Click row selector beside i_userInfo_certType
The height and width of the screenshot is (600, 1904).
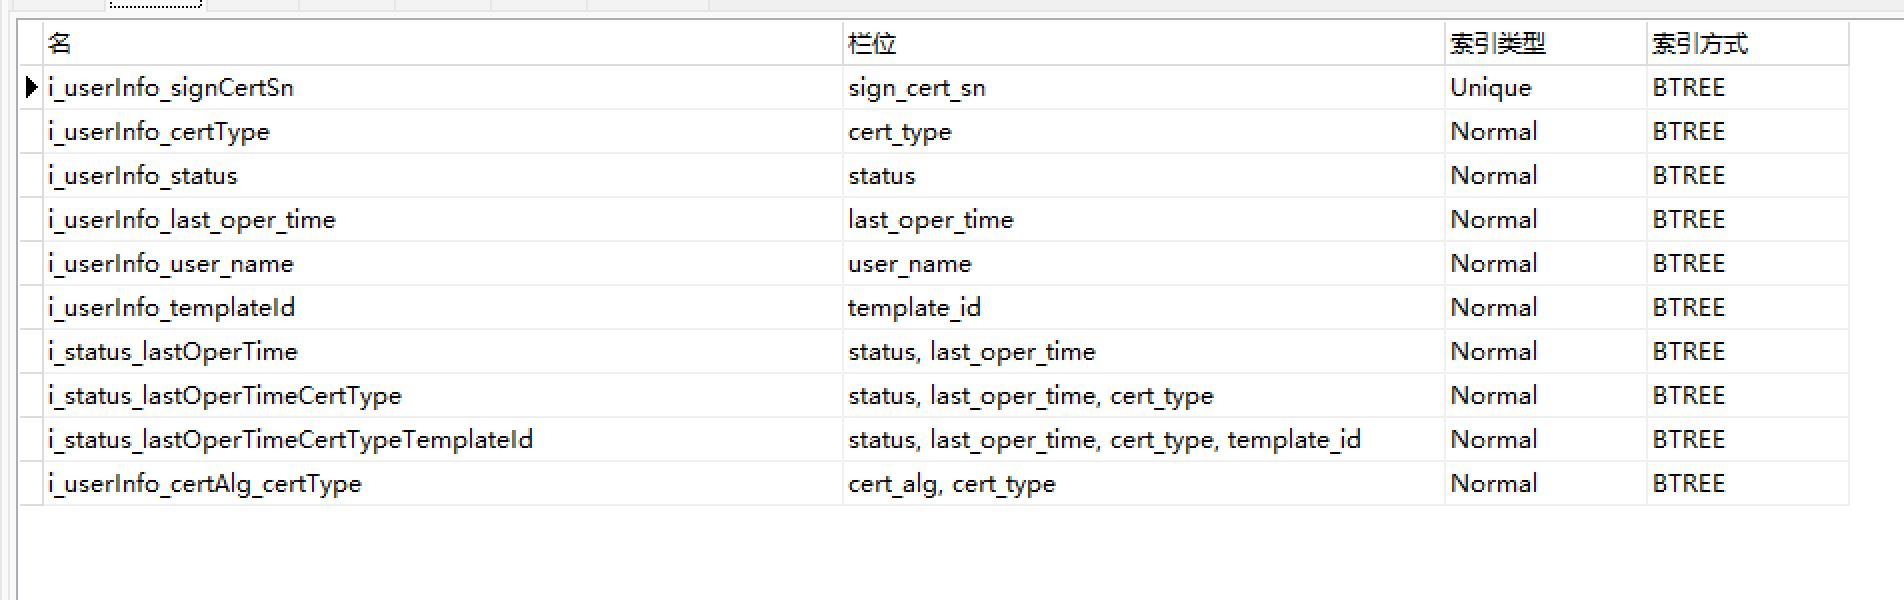[31, 132]
